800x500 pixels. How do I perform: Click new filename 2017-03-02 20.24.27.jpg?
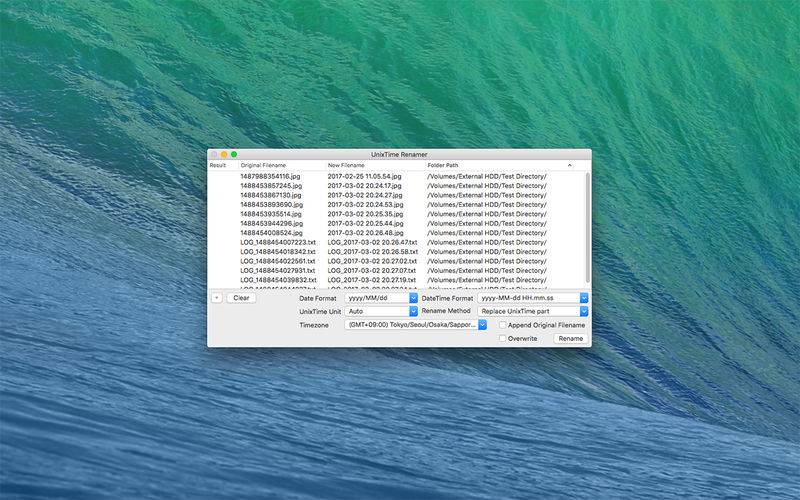[x=365, y=195]
